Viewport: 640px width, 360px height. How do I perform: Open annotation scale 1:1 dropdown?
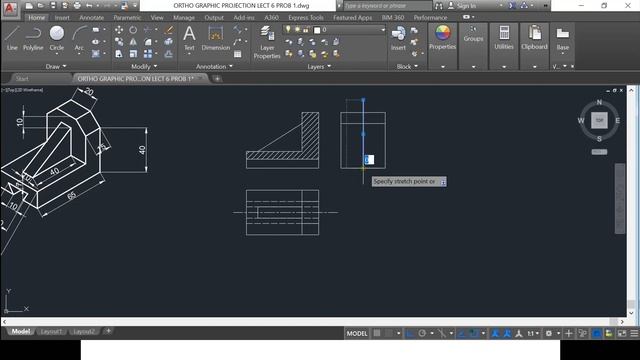click(x=533, y=333)
